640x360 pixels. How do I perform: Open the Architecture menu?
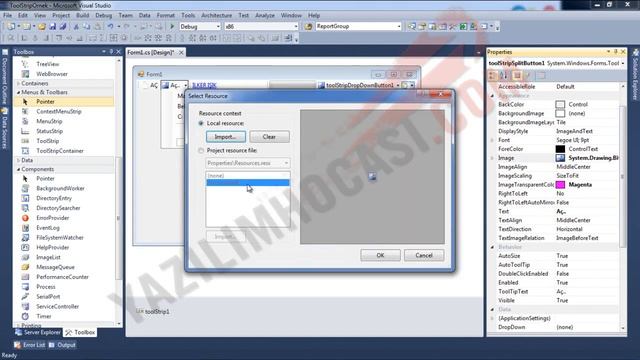click(216, 15)
